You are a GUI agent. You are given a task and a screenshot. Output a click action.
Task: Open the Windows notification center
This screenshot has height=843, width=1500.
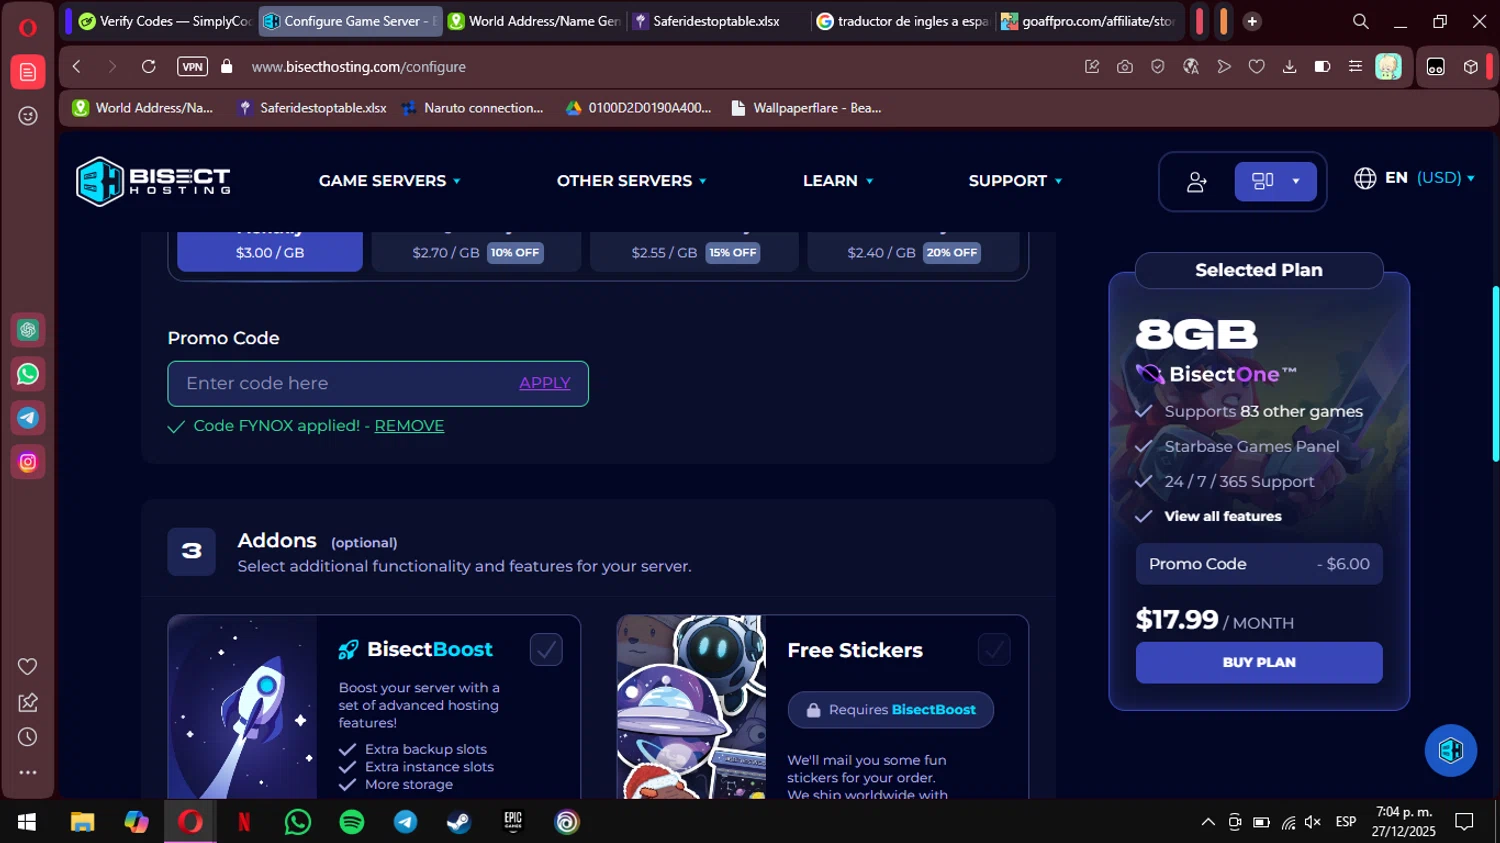pos(1464,822)
